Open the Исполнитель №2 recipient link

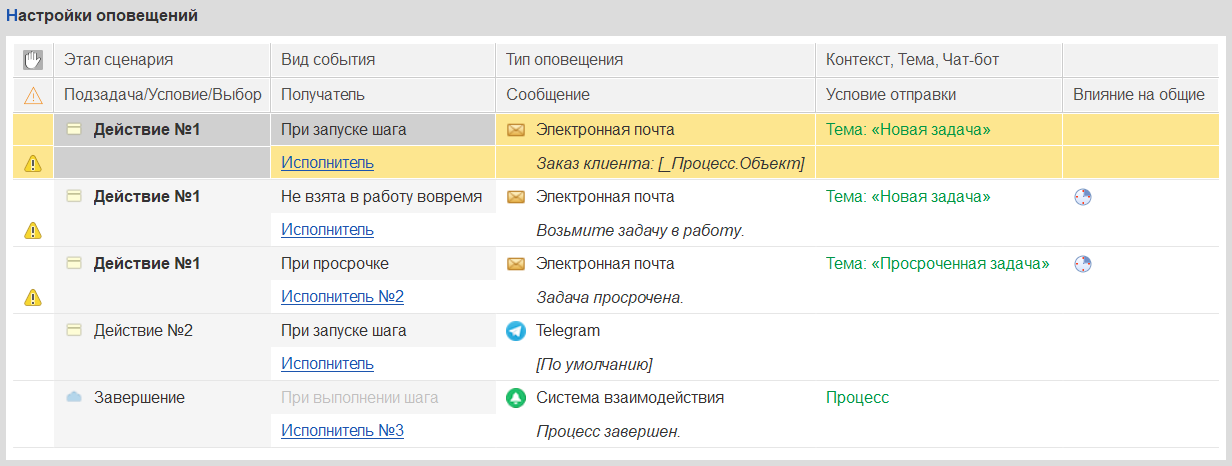pos(342,297)
